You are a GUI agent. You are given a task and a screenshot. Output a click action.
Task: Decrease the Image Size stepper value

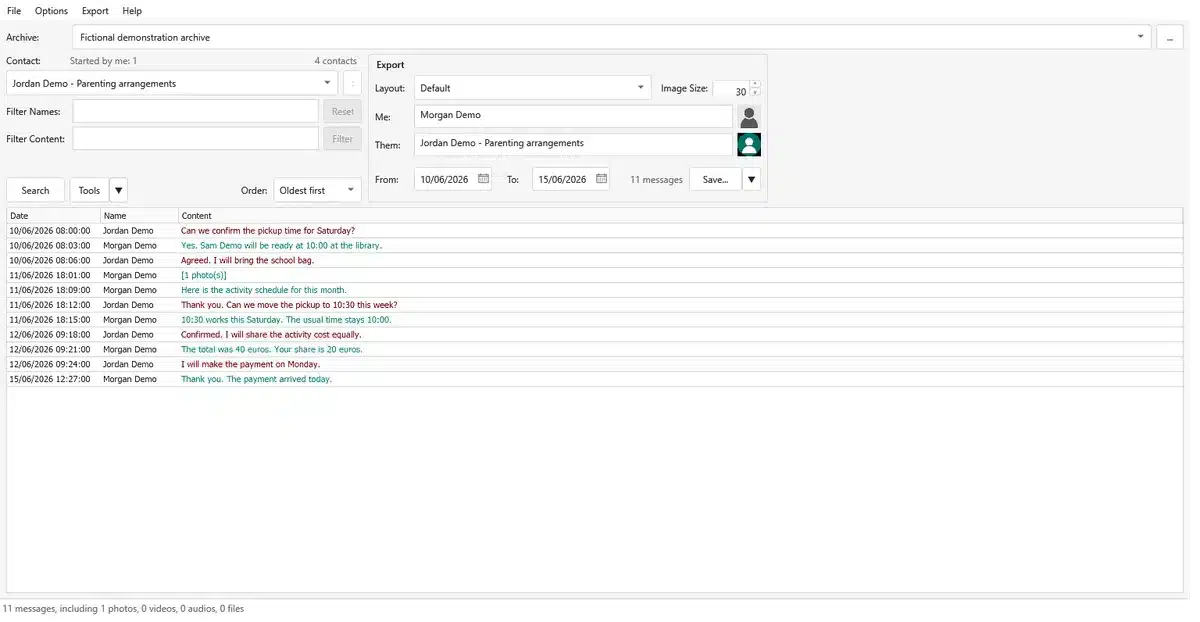[755, 92]
